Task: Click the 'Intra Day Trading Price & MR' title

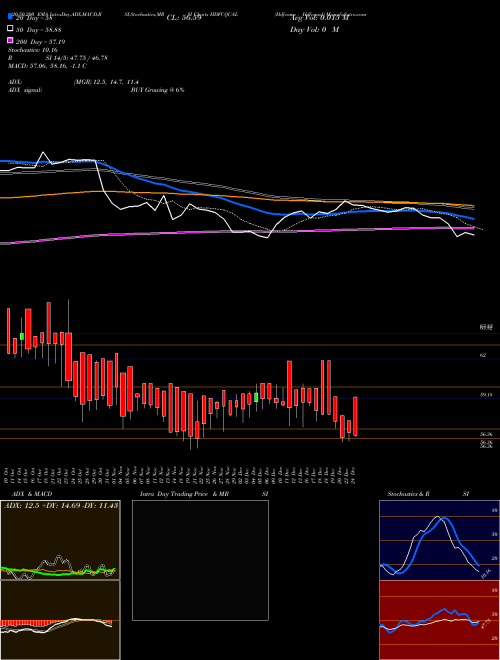Action: click(x=184, y=494)
